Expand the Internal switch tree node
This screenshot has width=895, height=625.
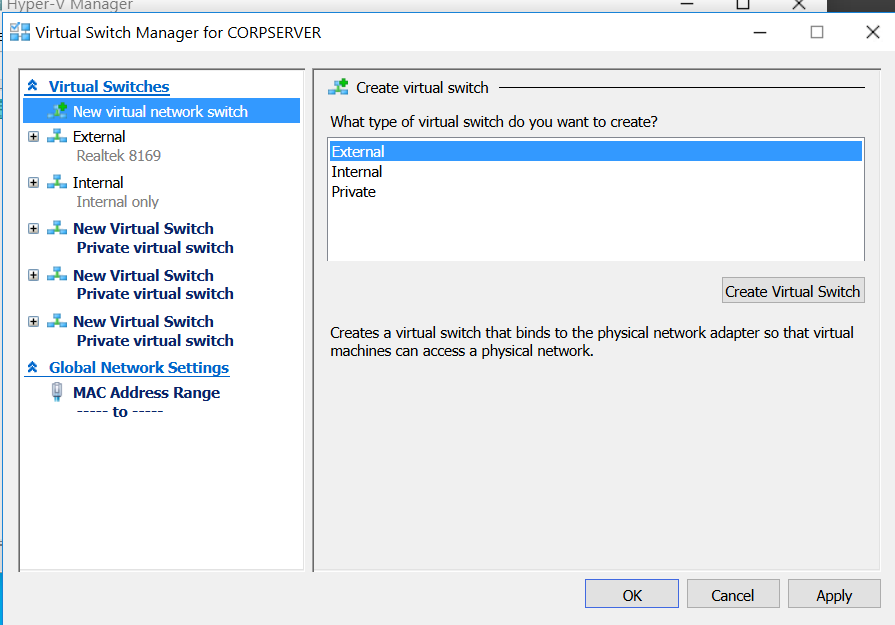click(x=34, y=182)
